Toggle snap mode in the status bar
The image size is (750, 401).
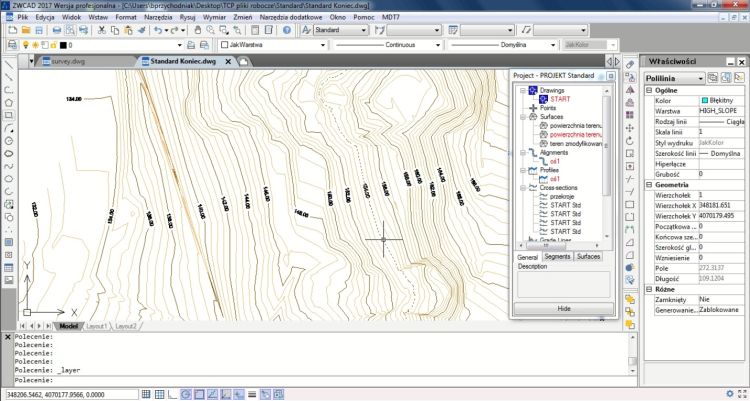(146, 394)
